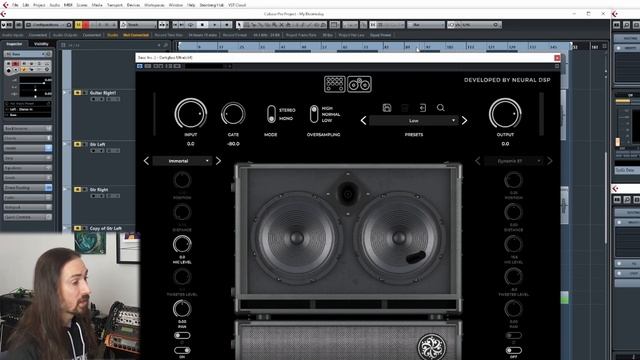This screenshot has height=360, width=640.
Task: Select next right mic with arrow
Action: [x=550, y=161]
